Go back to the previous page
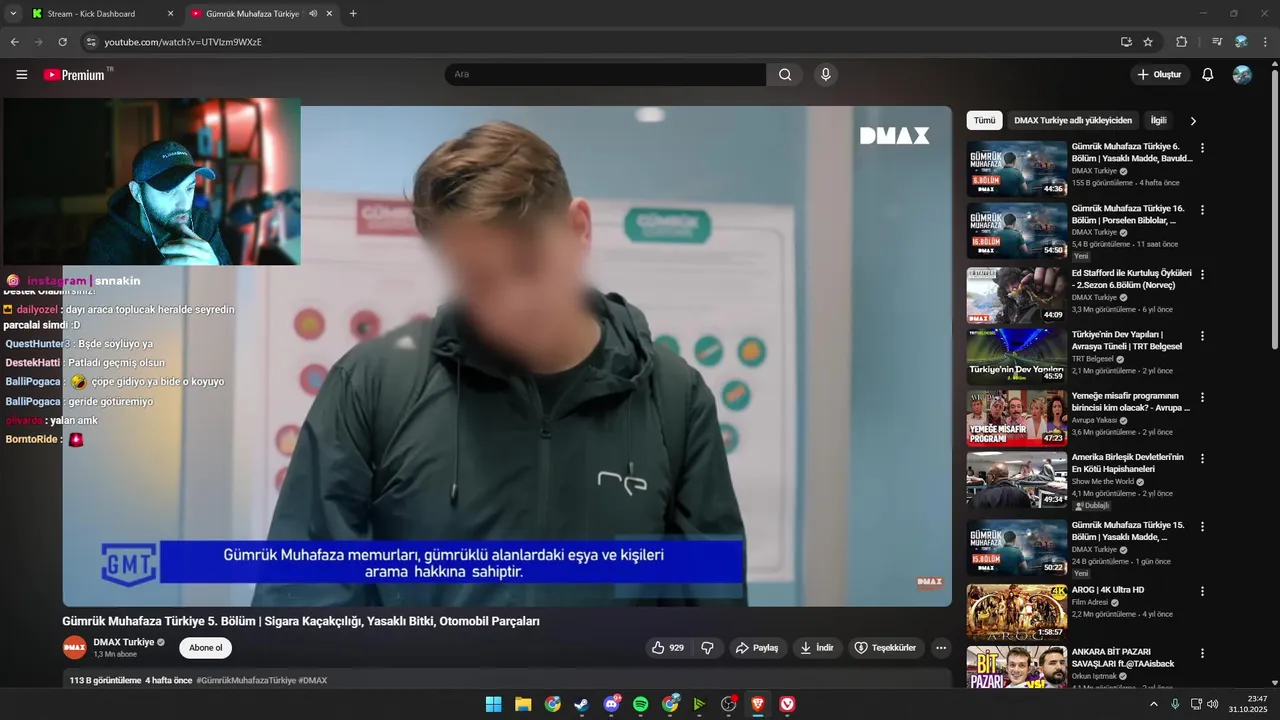The width and height of the screenshot is (1280, 720). [14, 42]
